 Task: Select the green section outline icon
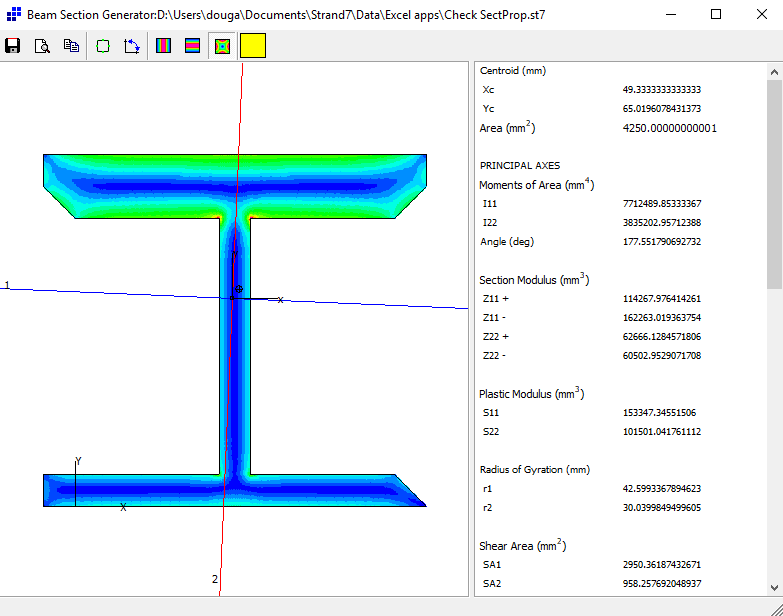[x=103, y=46]
